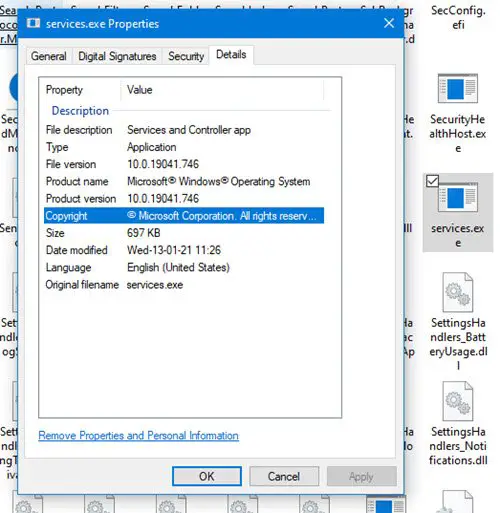Select SettingsHandlers_BatteryUsage.dll file icon
The width and height of the screenshot is (500, 513).
click(458, 292)
